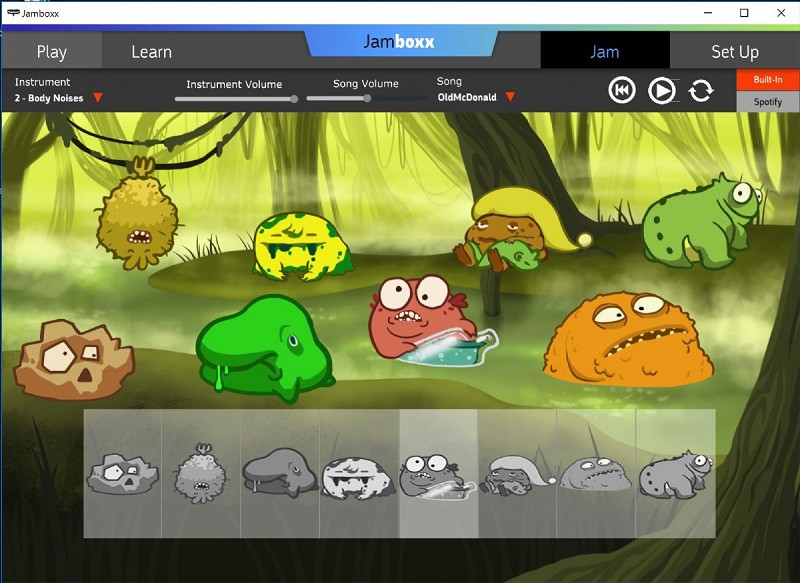Go to the Jam tab
This screenshot has height=583, width=800.
(x=604, y=51)
